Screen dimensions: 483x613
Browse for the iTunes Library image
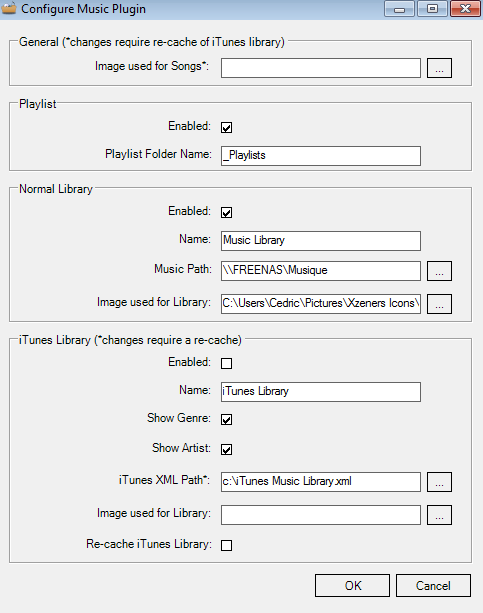pyautogui.click(x=439, y=515)
